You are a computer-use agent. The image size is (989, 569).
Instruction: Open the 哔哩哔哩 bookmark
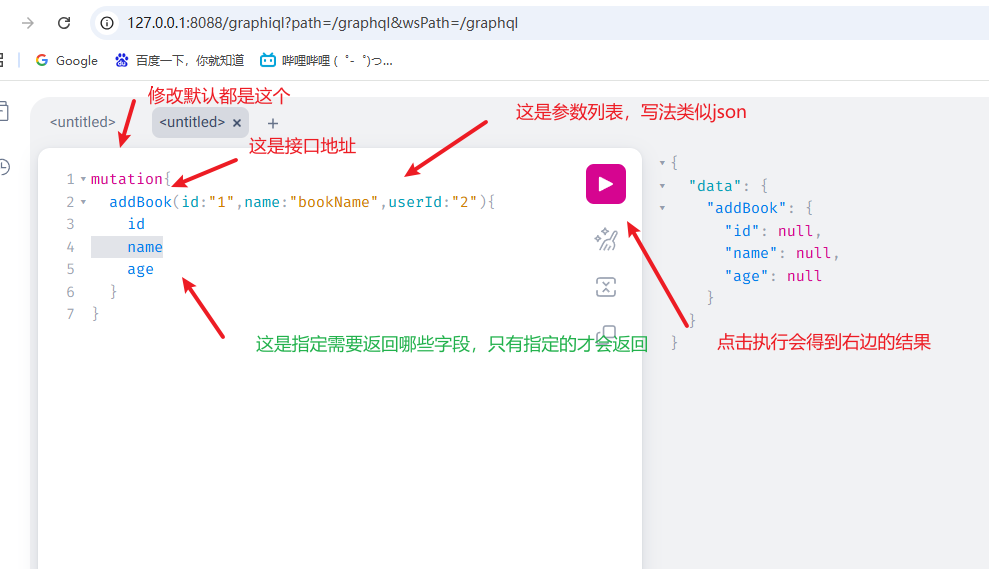pos(326,61)
